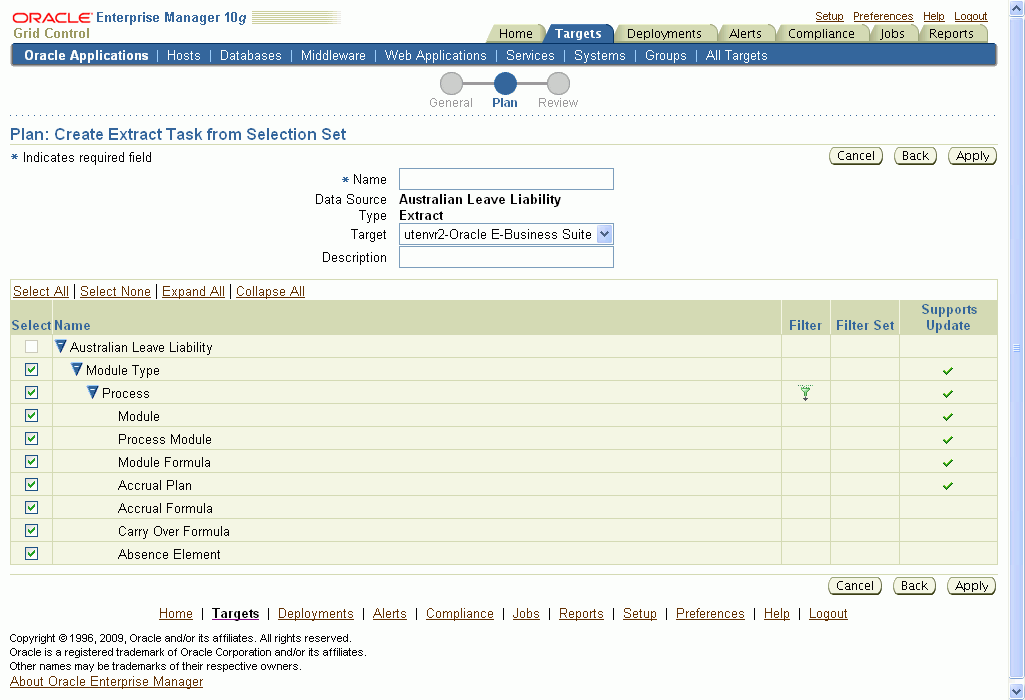Viewport: 1025px width, 700px height.
Task: Open the All Targets subtab
Action: [736, 56]
